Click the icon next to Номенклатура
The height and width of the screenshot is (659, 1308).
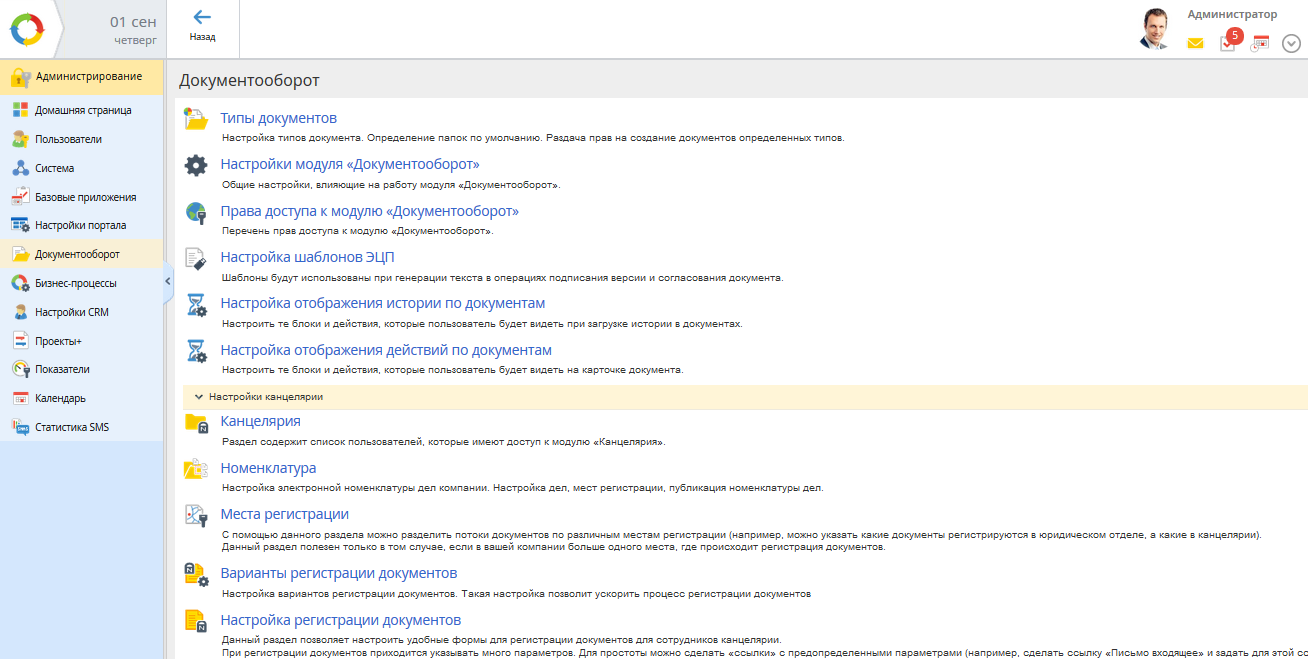[x=196, y=469]
